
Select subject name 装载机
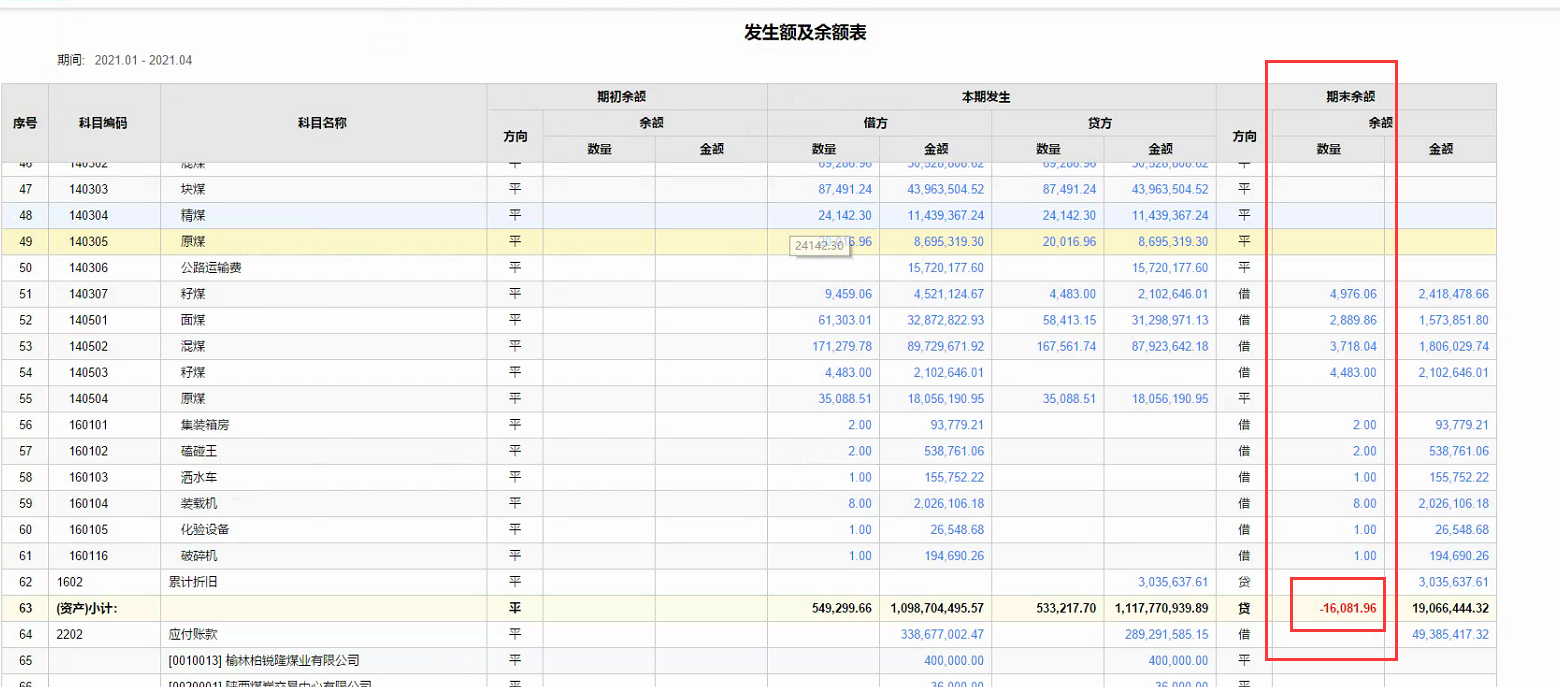tap(199, 502)
